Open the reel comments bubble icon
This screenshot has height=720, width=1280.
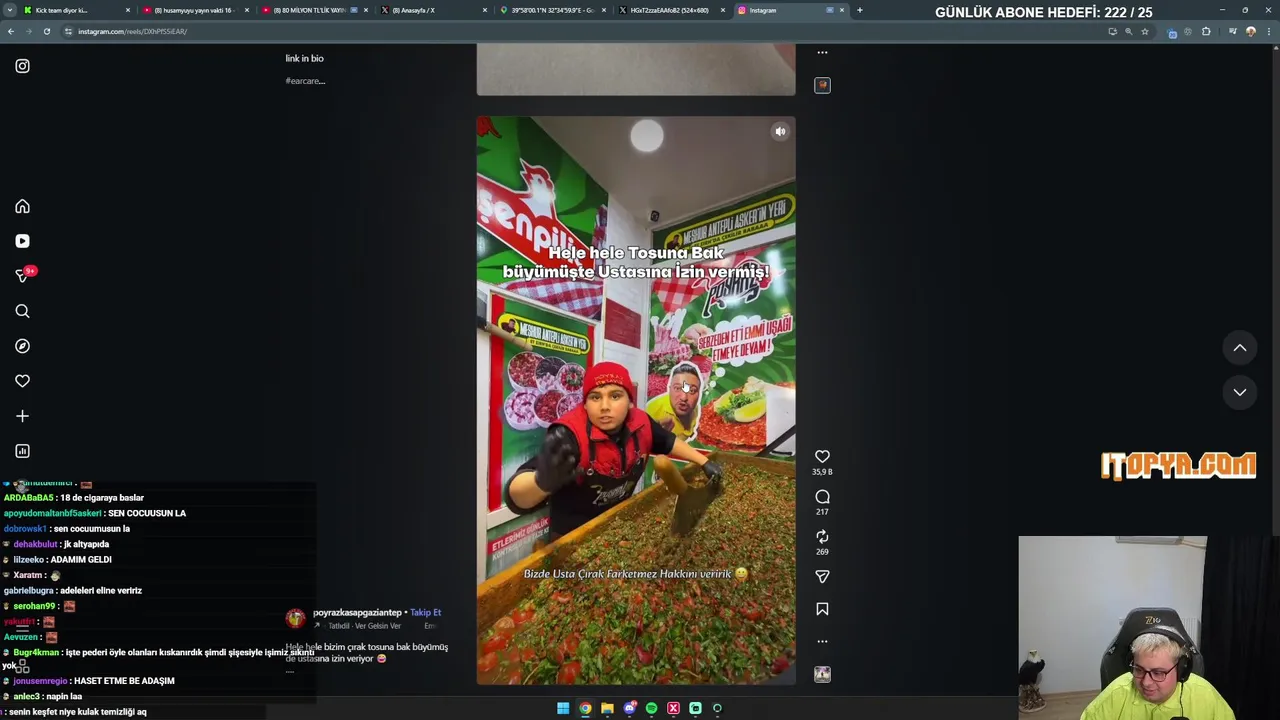822,497
